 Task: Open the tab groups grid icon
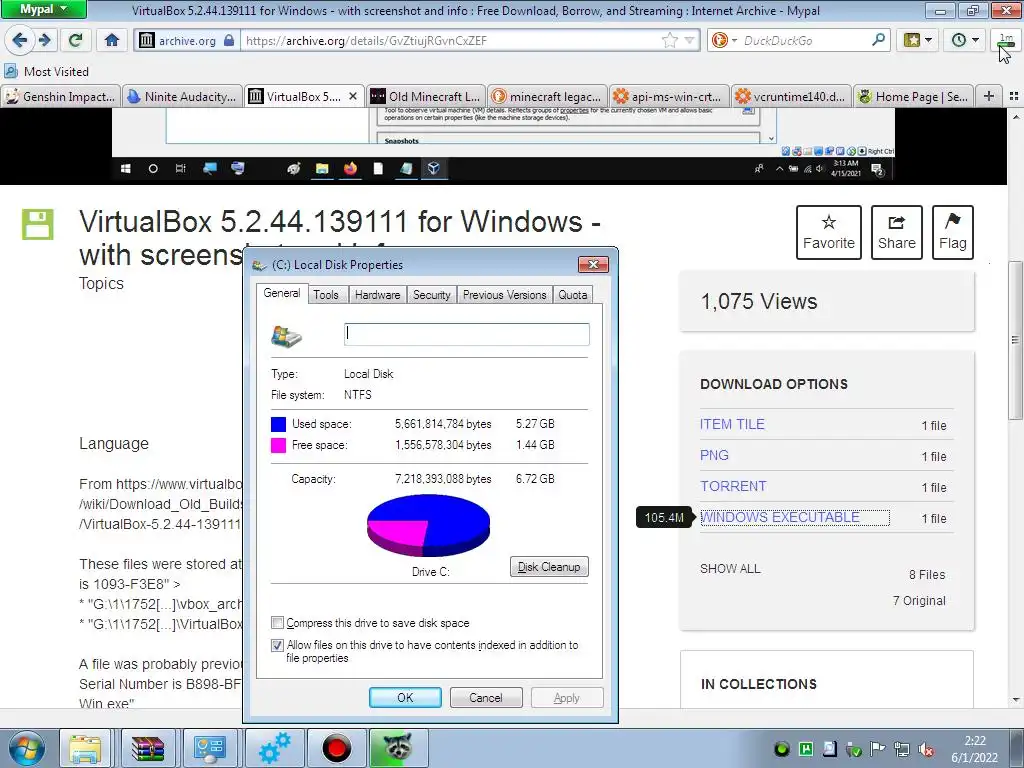tap(1014, 97)
